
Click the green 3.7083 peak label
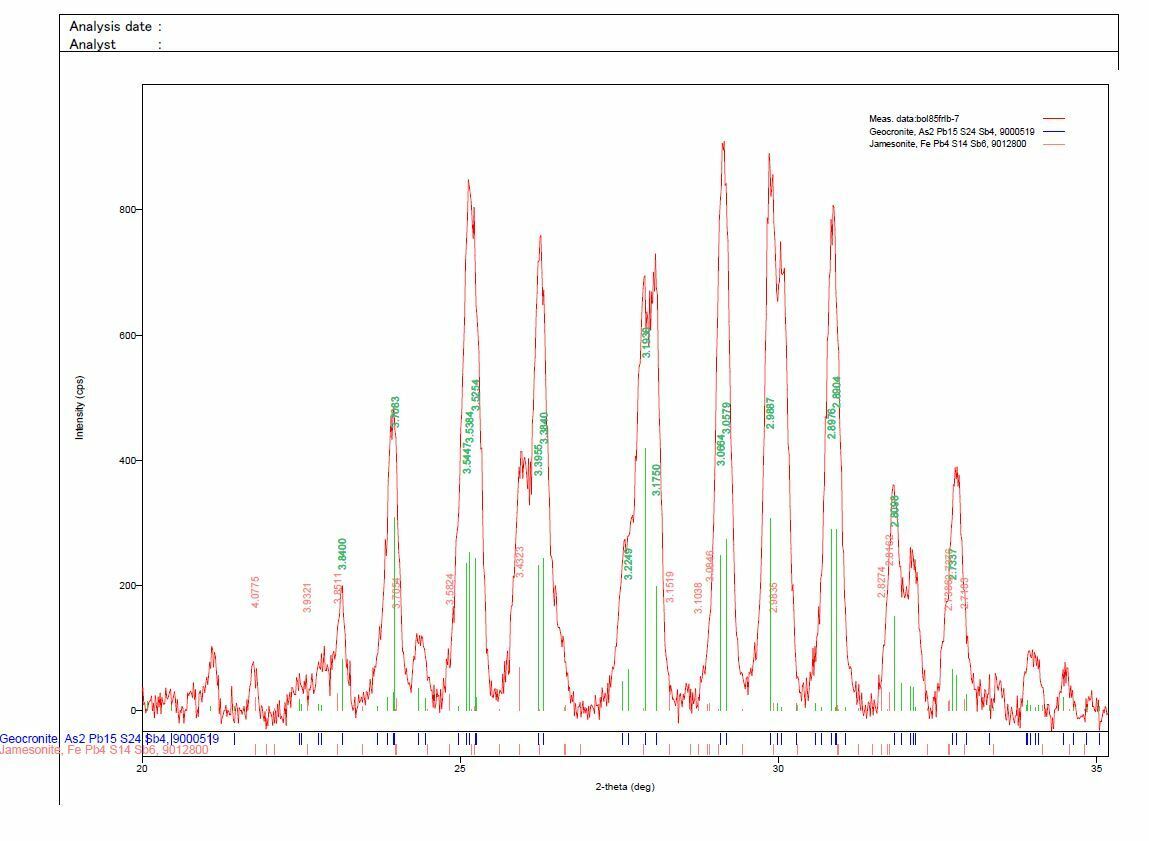(396, 412)
